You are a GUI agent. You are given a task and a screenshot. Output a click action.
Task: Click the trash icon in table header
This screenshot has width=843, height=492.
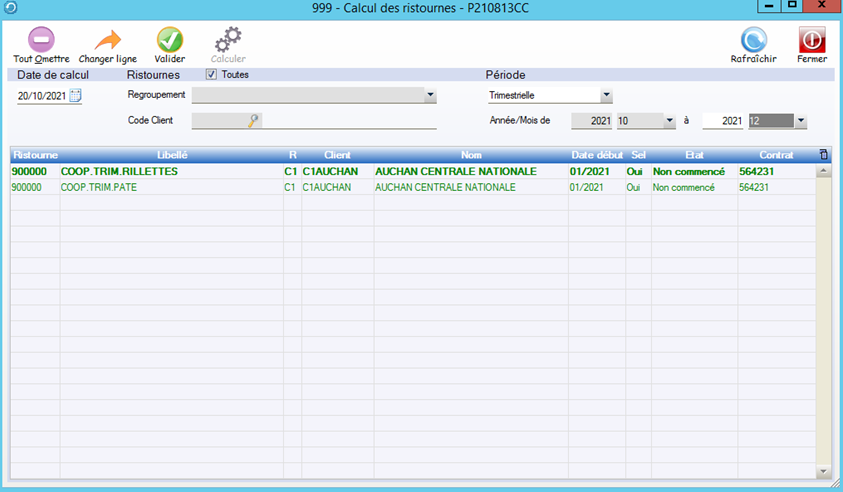point(823,155)
